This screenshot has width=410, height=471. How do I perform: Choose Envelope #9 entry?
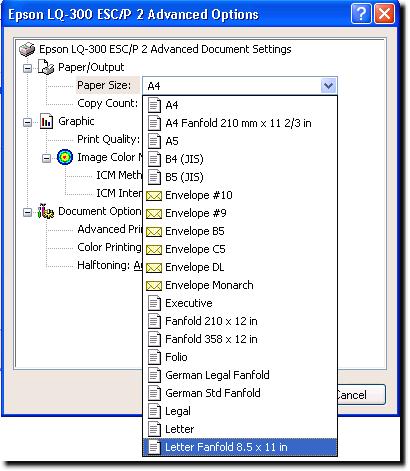click(x=240, y=213)
